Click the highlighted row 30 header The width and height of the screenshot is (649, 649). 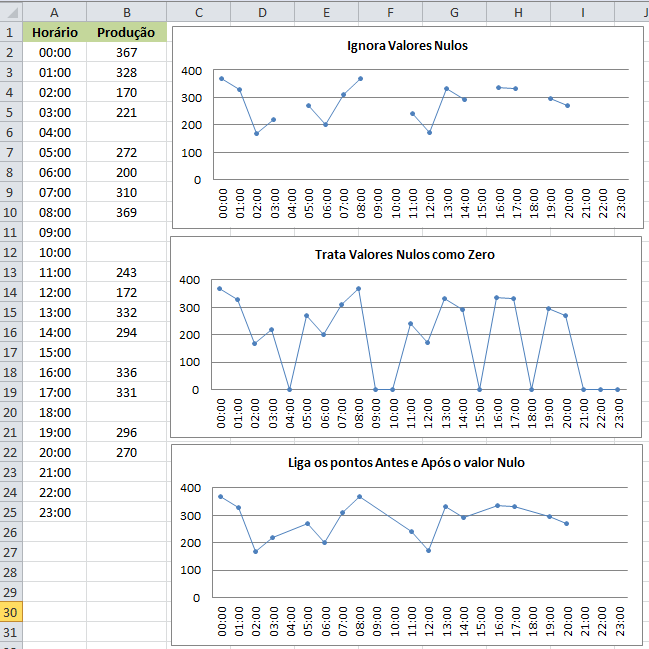pos(10,612)
